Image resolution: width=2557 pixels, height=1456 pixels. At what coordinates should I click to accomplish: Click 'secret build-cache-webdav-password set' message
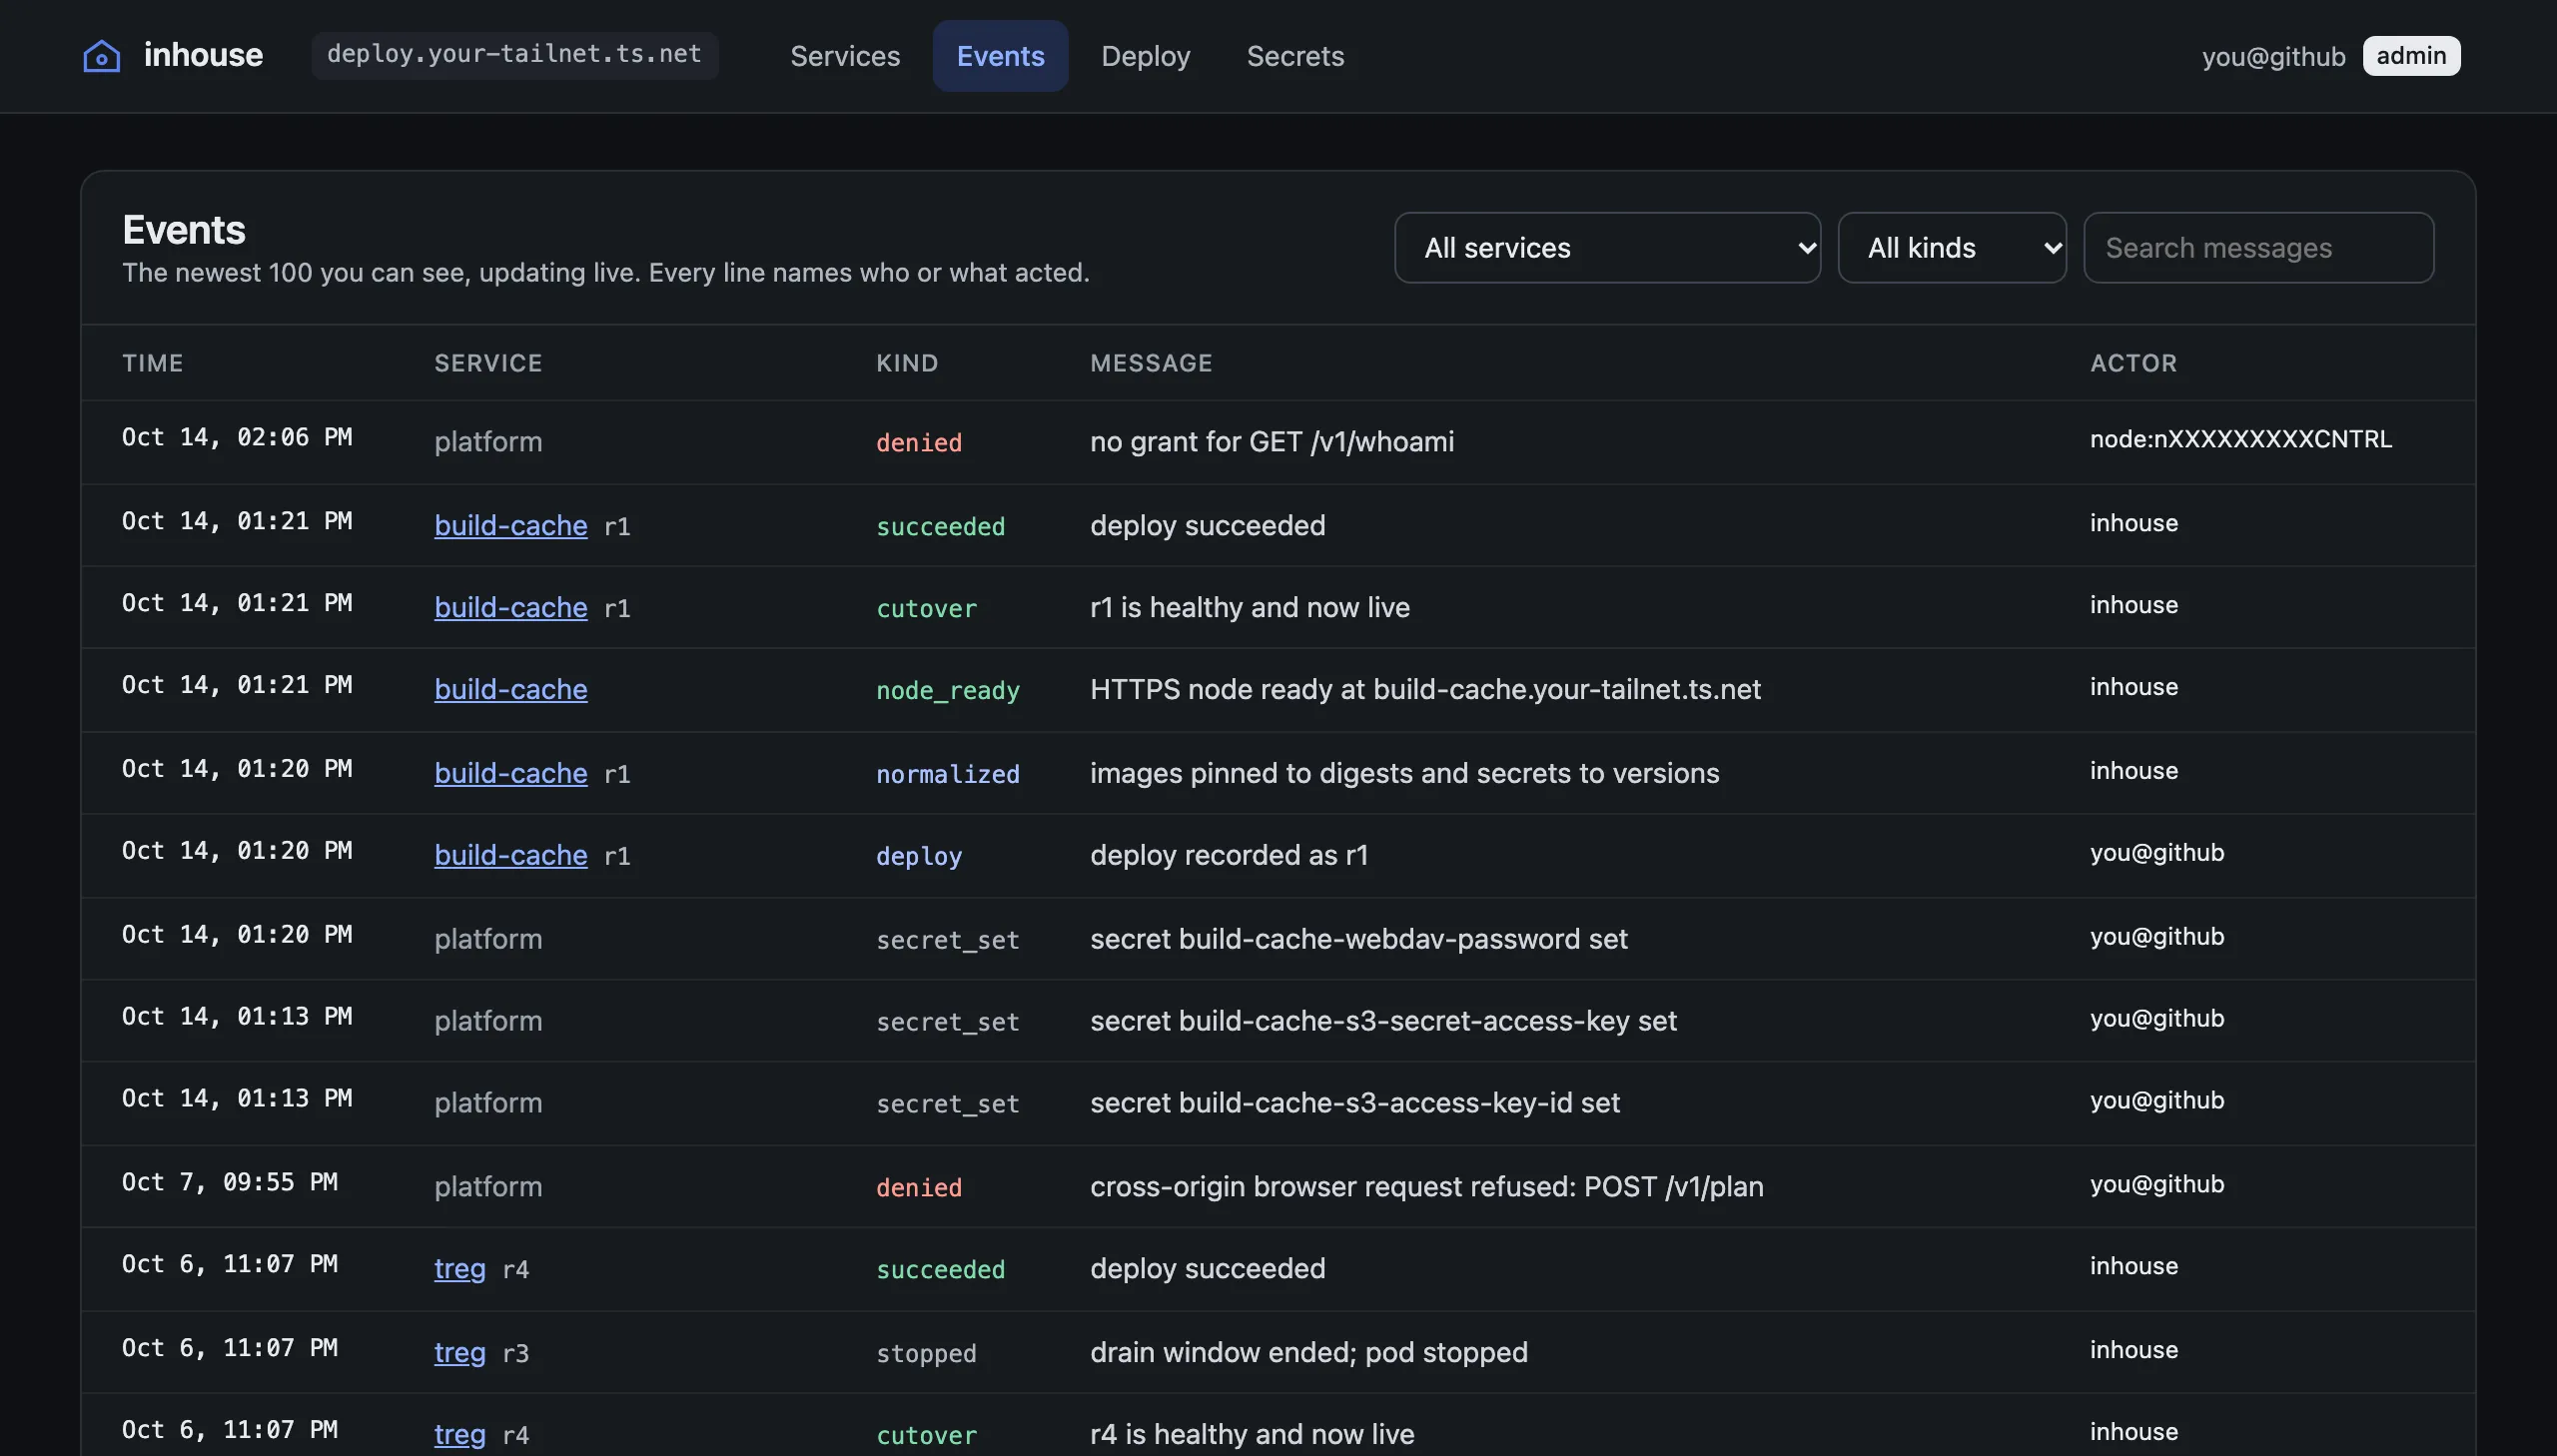pos(1359,938)
